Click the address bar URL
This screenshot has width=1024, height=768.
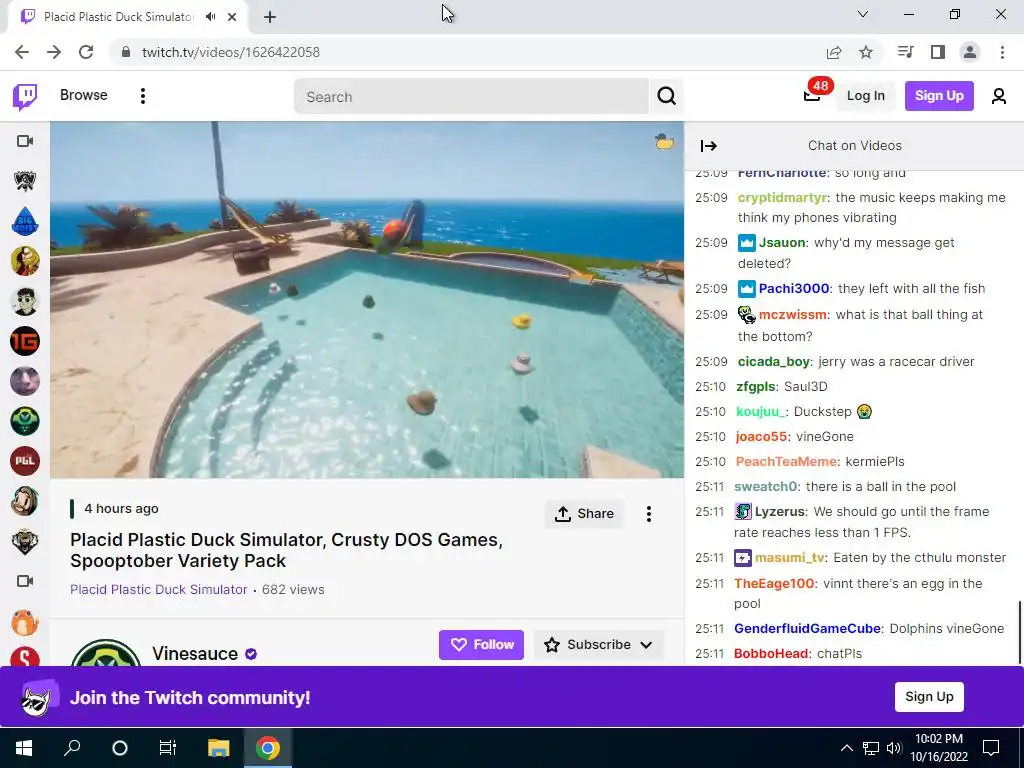tap(231, 52)
